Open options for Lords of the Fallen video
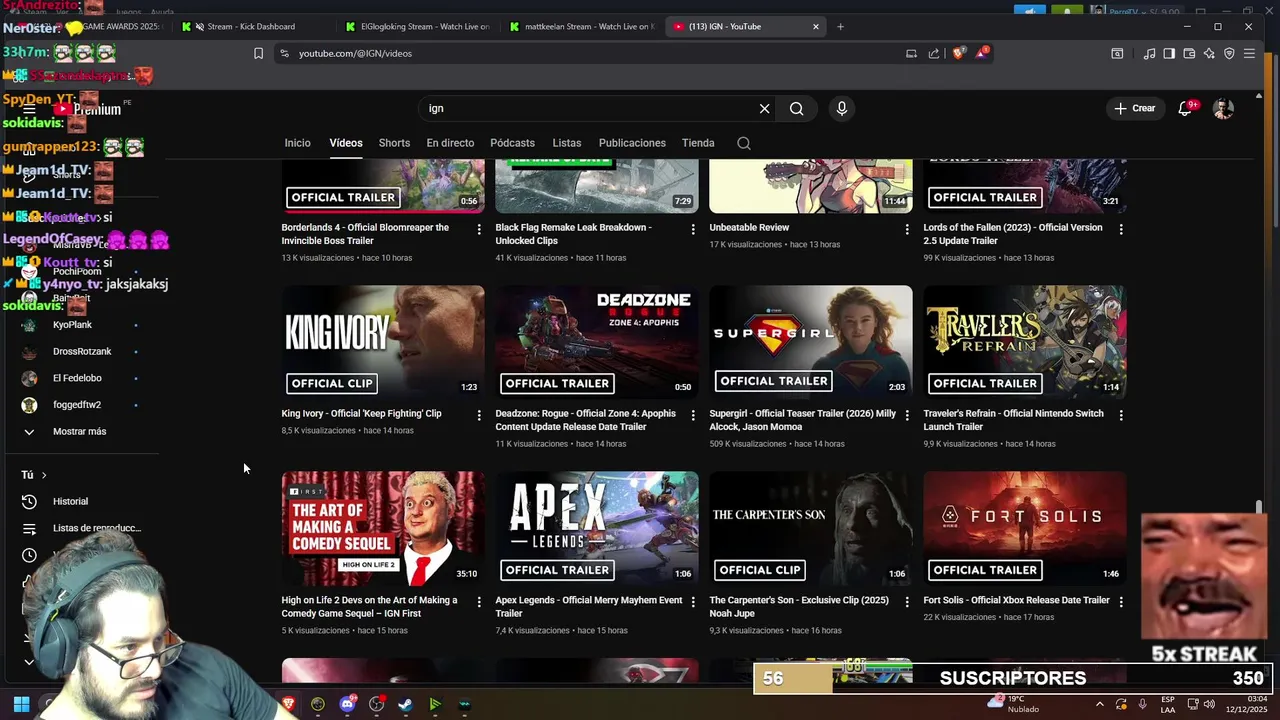Screen dimensions: 1280x720 click(1120, 229)
